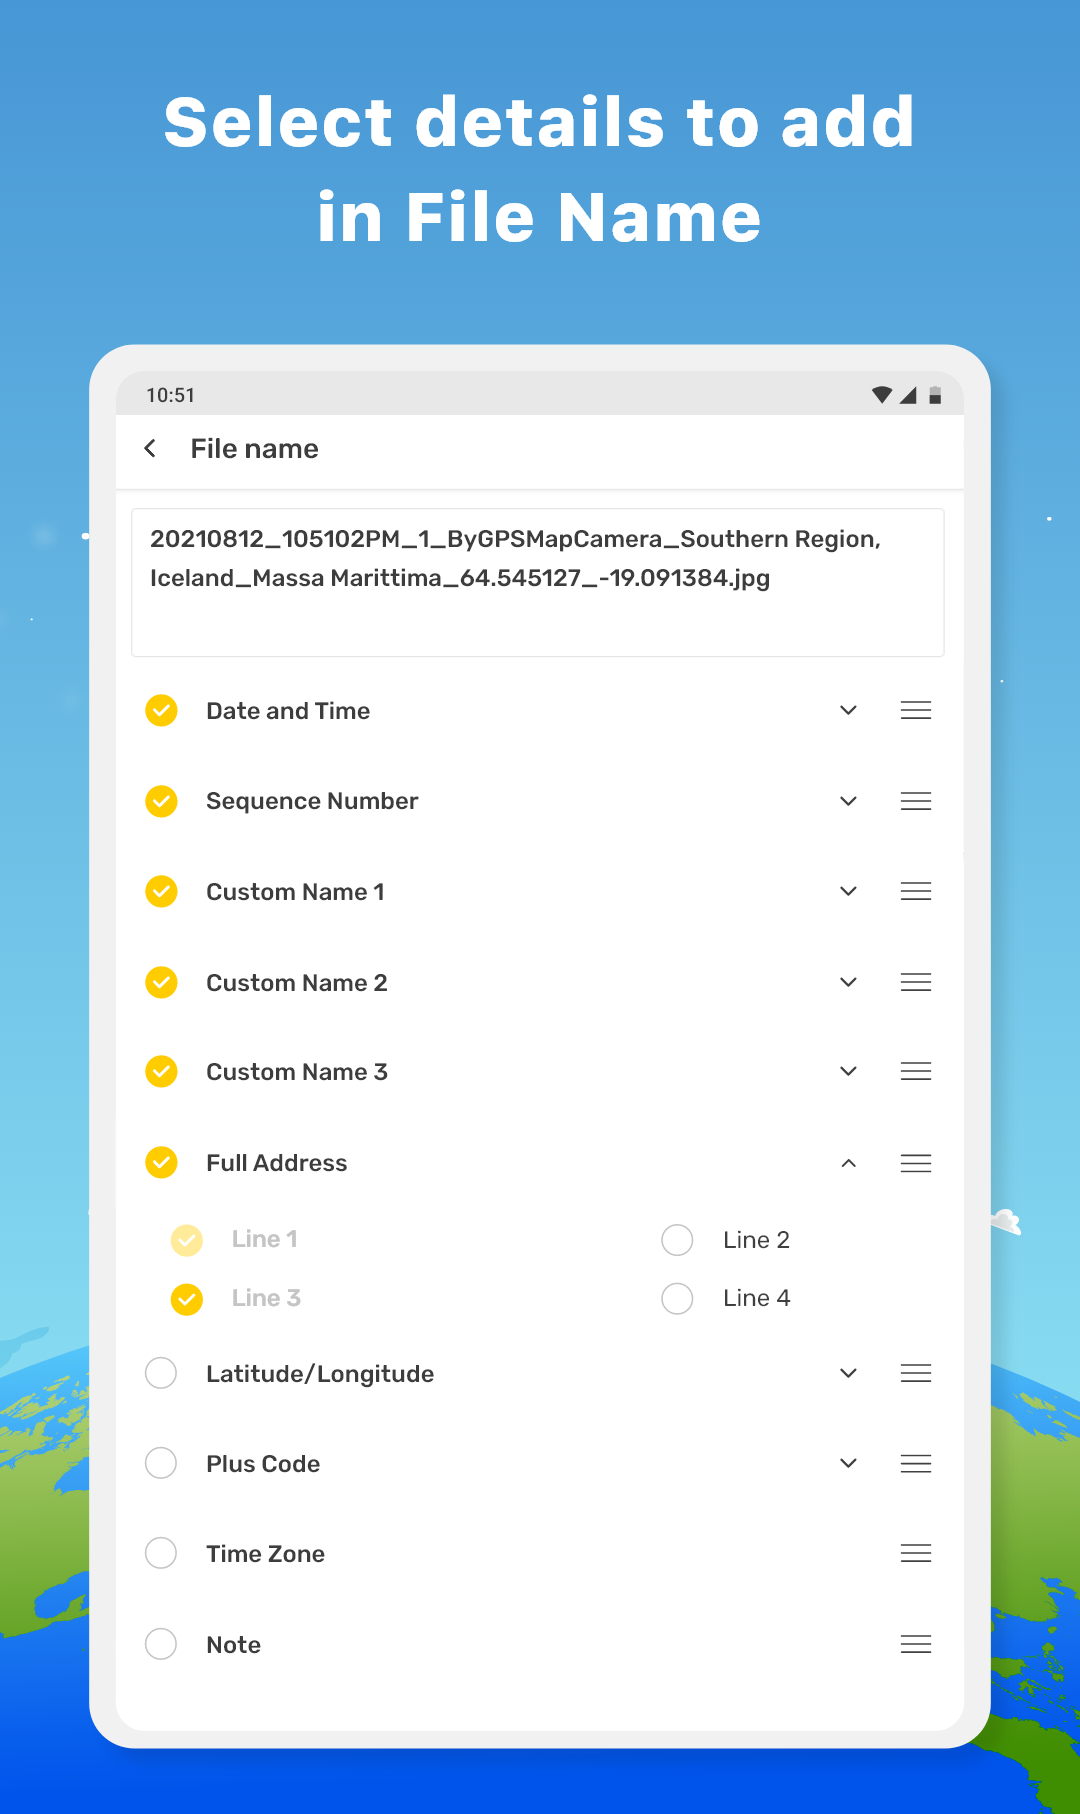Uncheck the Date and Time checkbox

click(161, 711)
